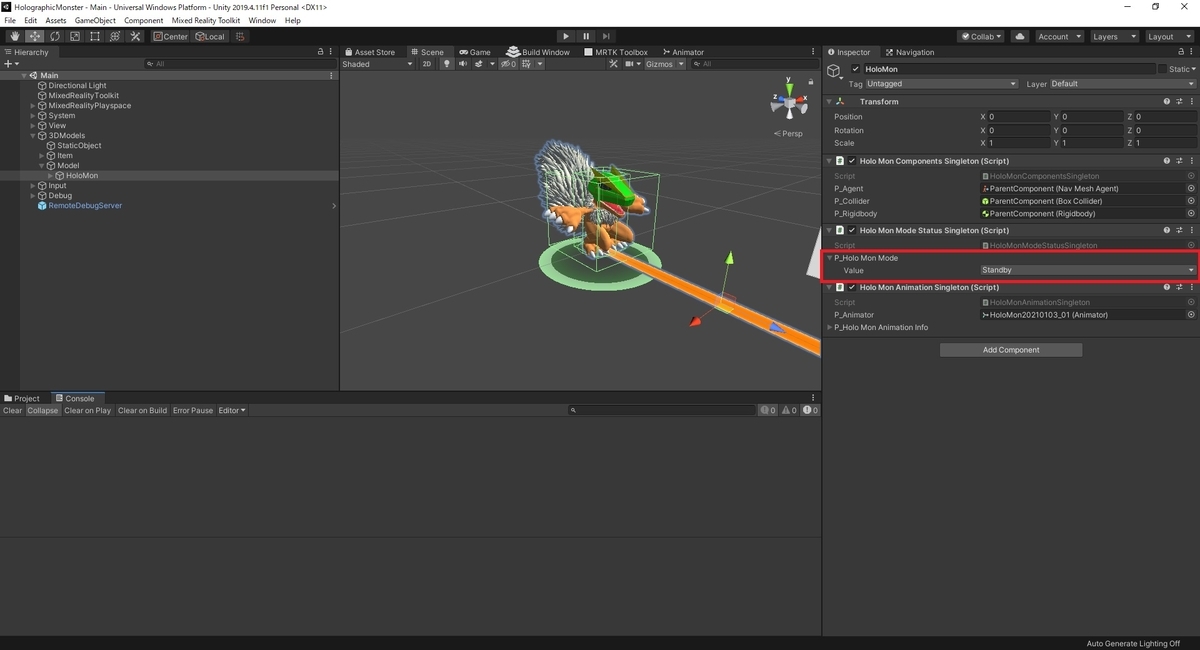Switch to the Project tab

click(22, 398)
